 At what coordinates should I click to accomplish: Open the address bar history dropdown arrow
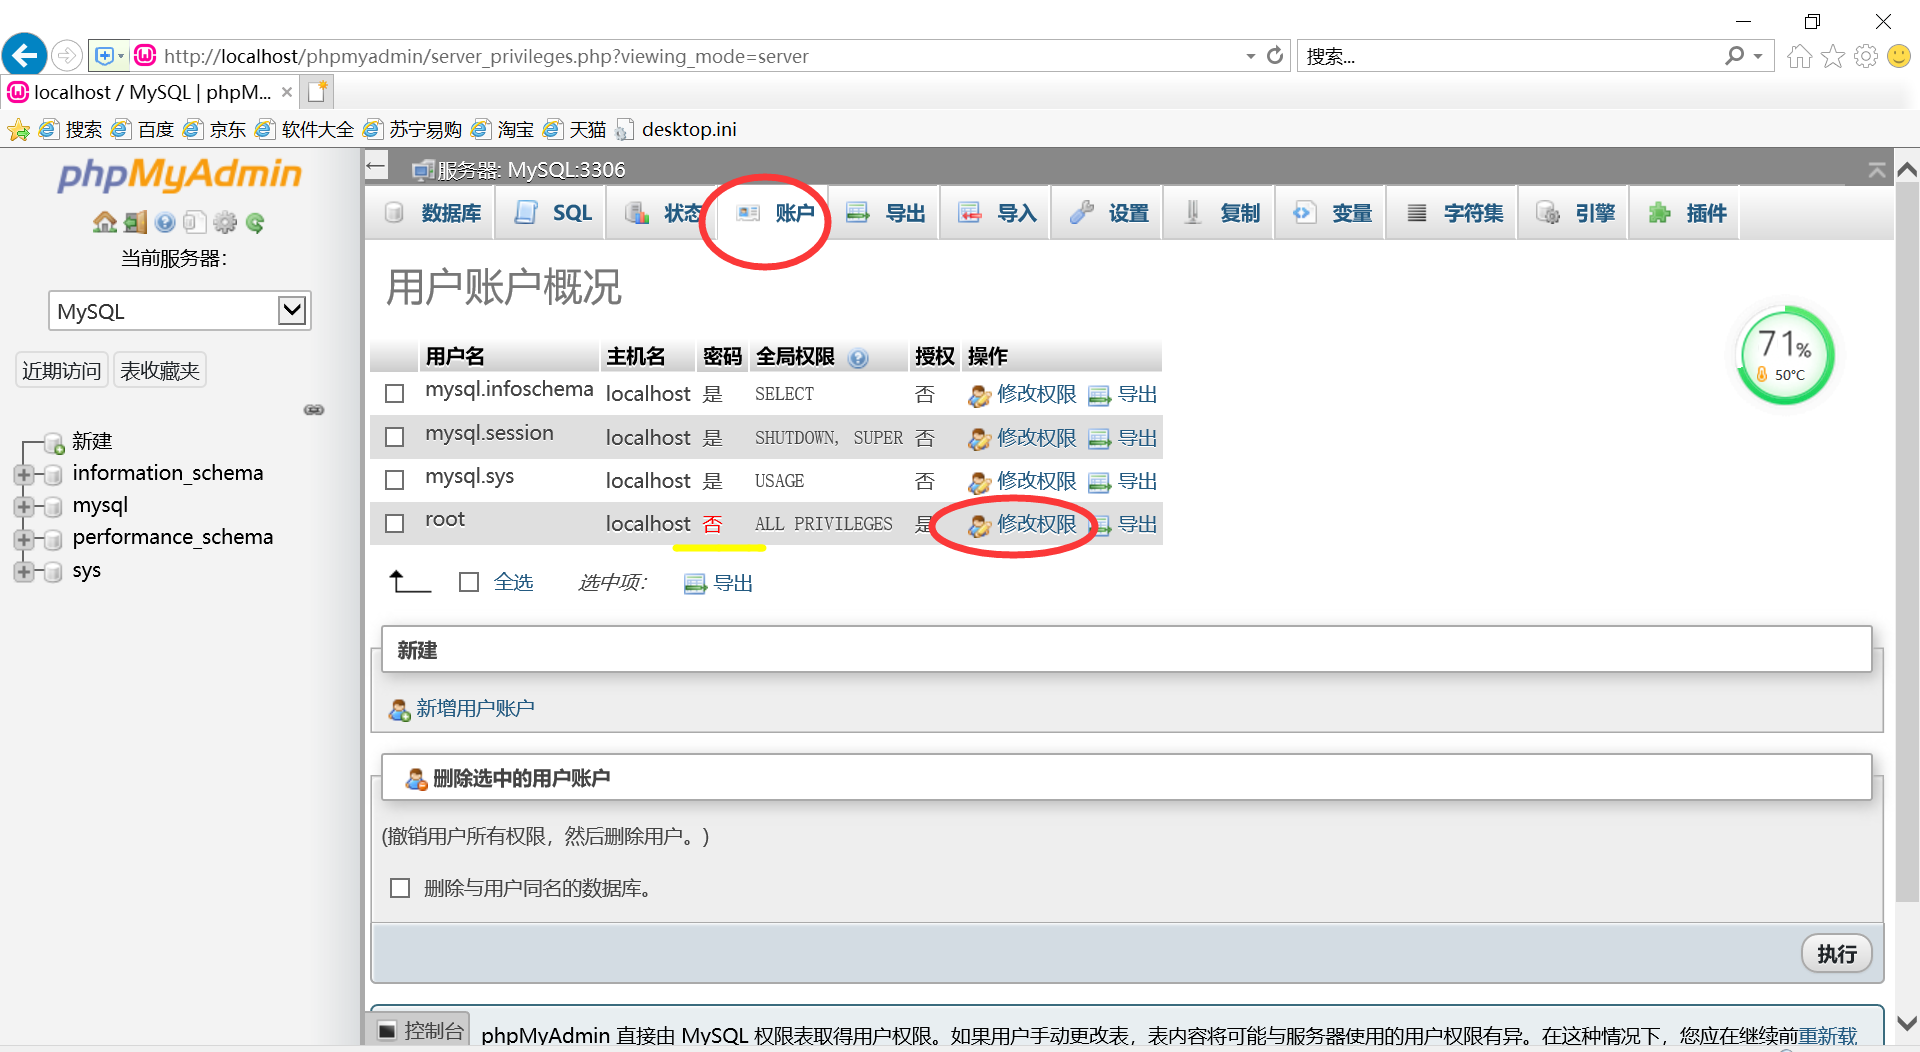tap(1250, 56)
